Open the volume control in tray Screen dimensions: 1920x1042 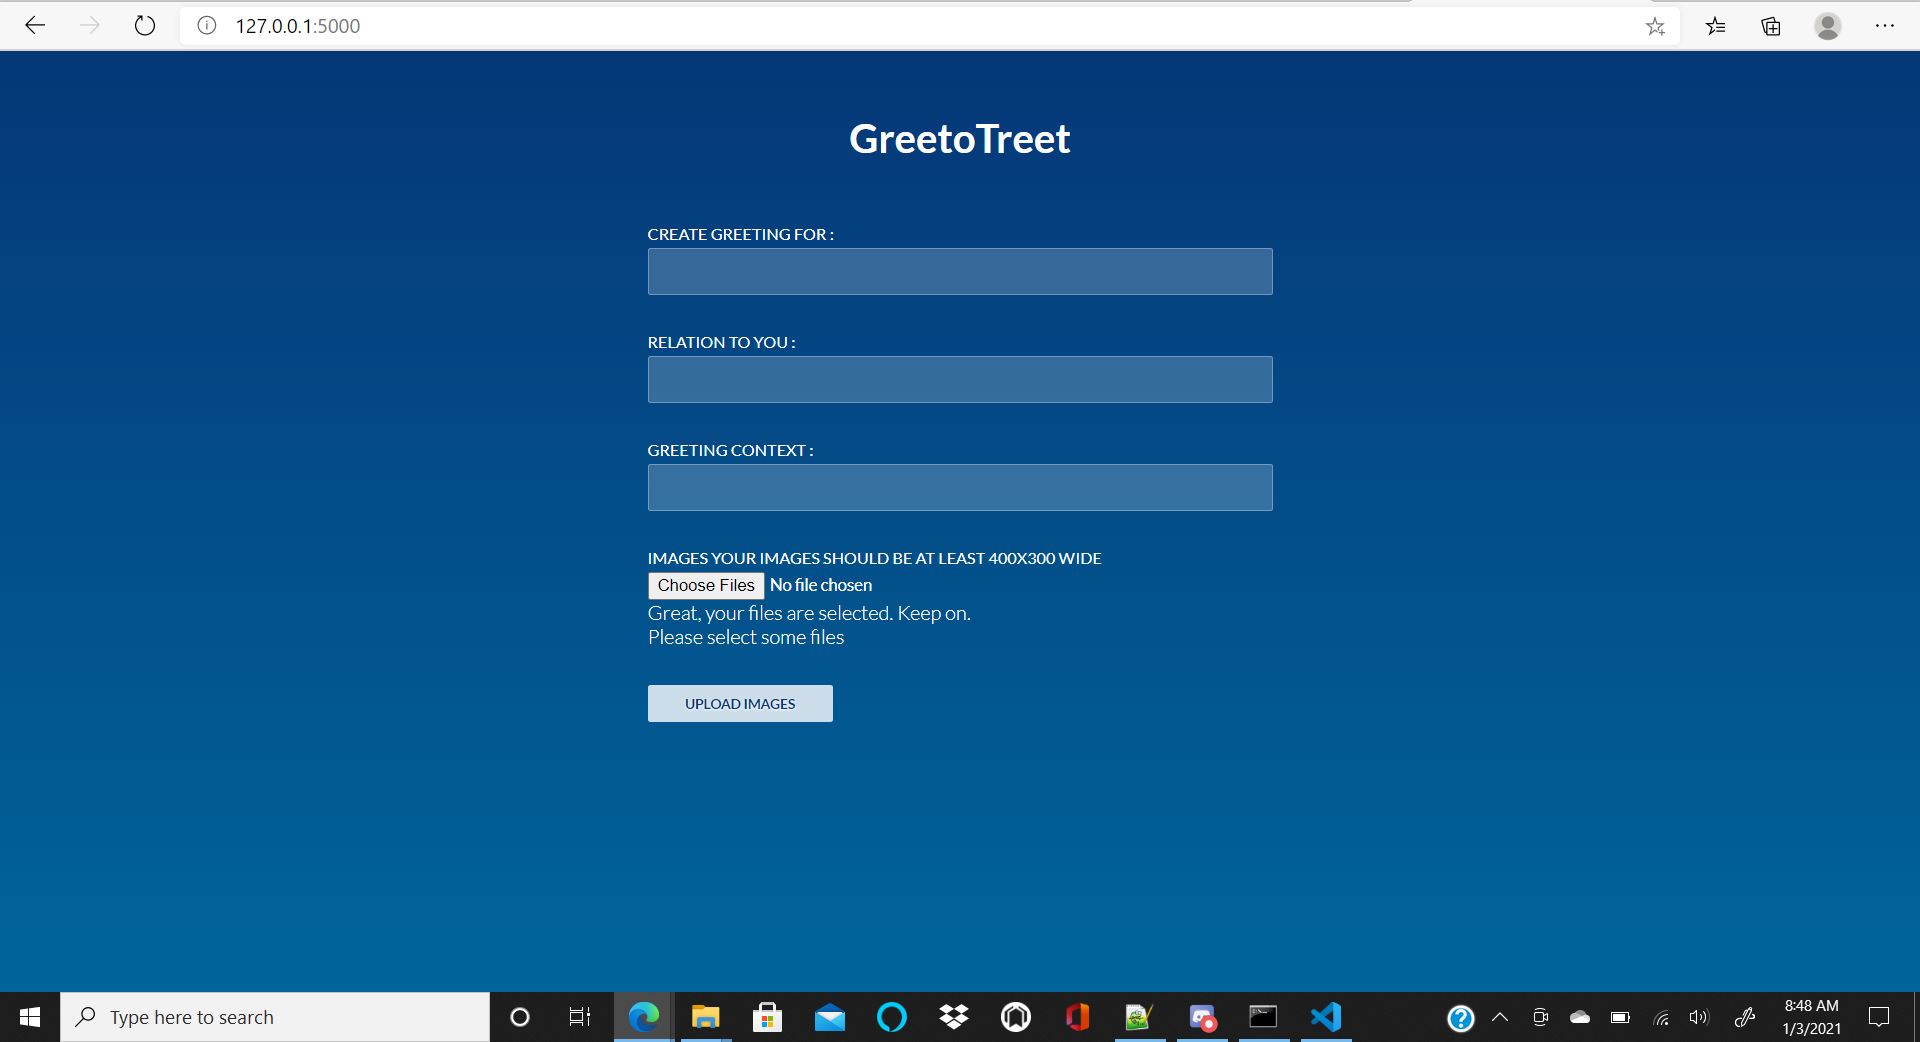click(x=1699, y=1018)
